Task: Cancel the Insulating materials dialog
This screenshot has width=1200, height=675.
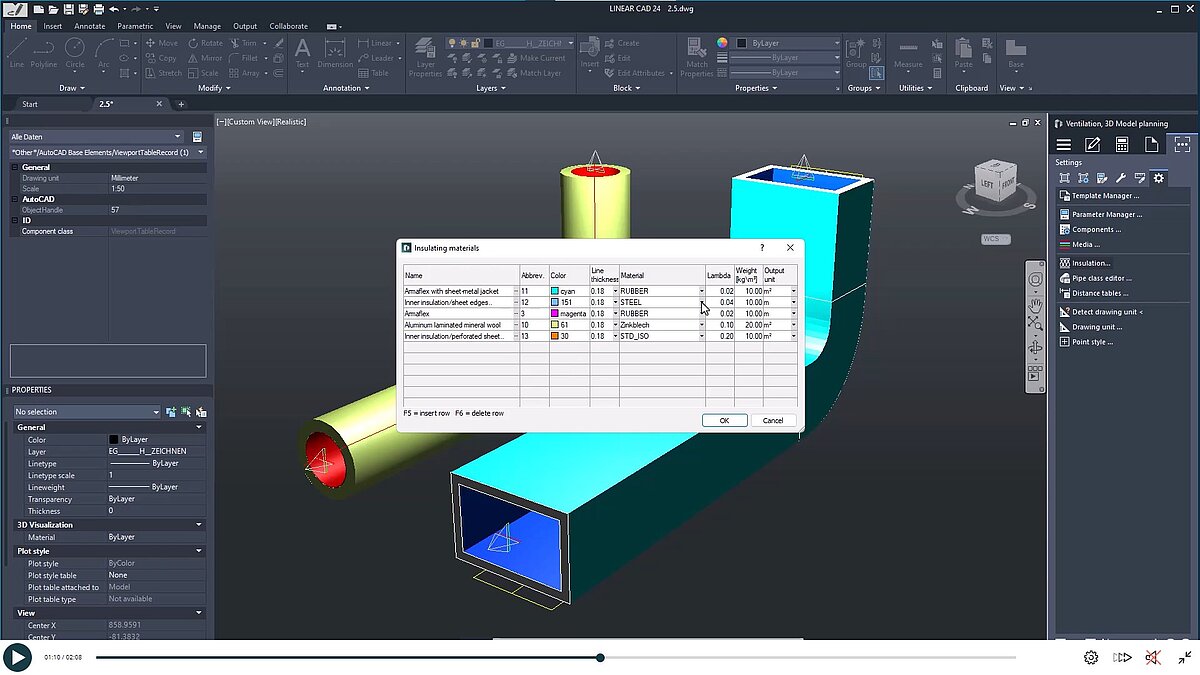Action: pyautogui.click(x=774, y=420)
